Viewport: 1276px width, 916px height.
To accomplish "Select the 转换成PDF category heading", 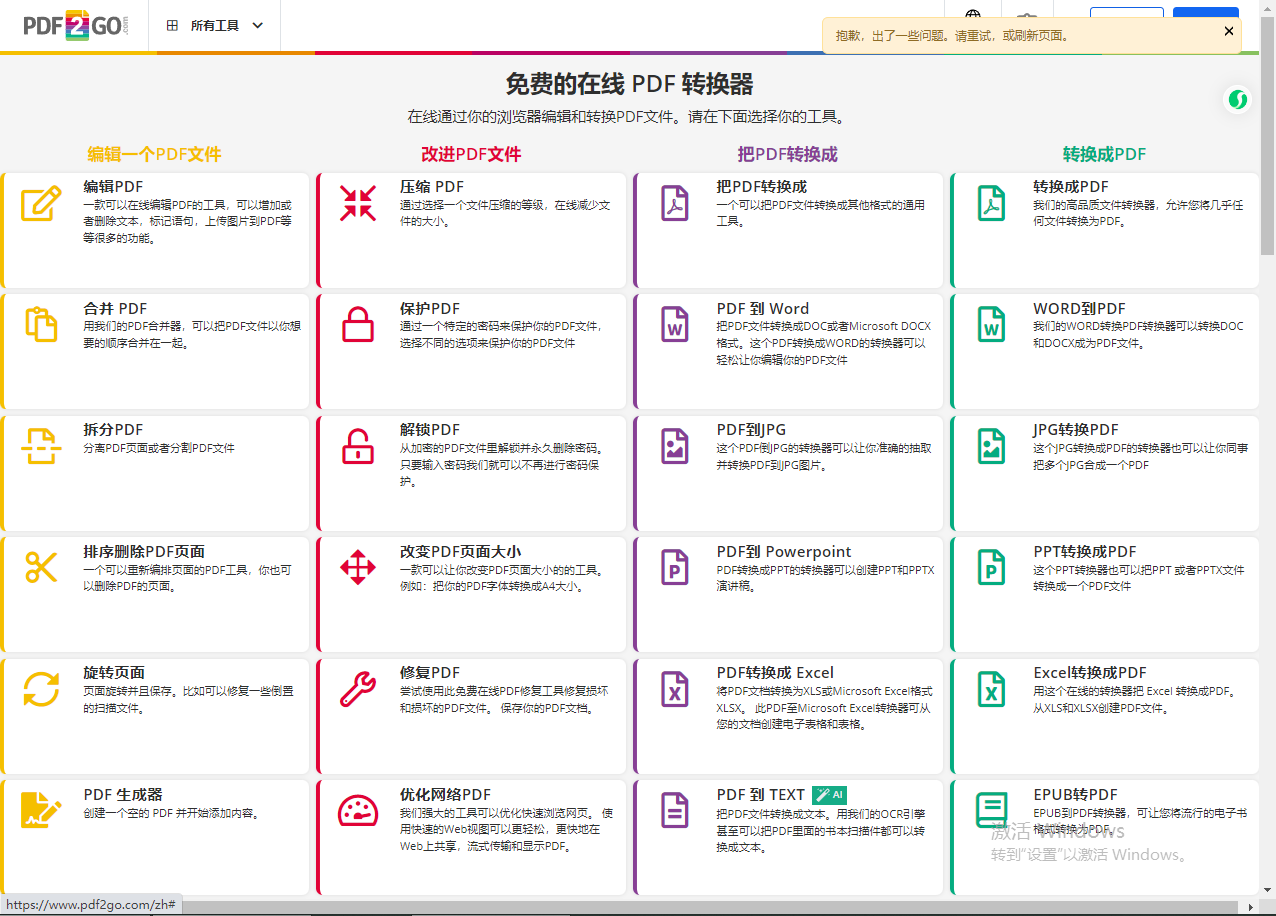I will point(1104,154).
